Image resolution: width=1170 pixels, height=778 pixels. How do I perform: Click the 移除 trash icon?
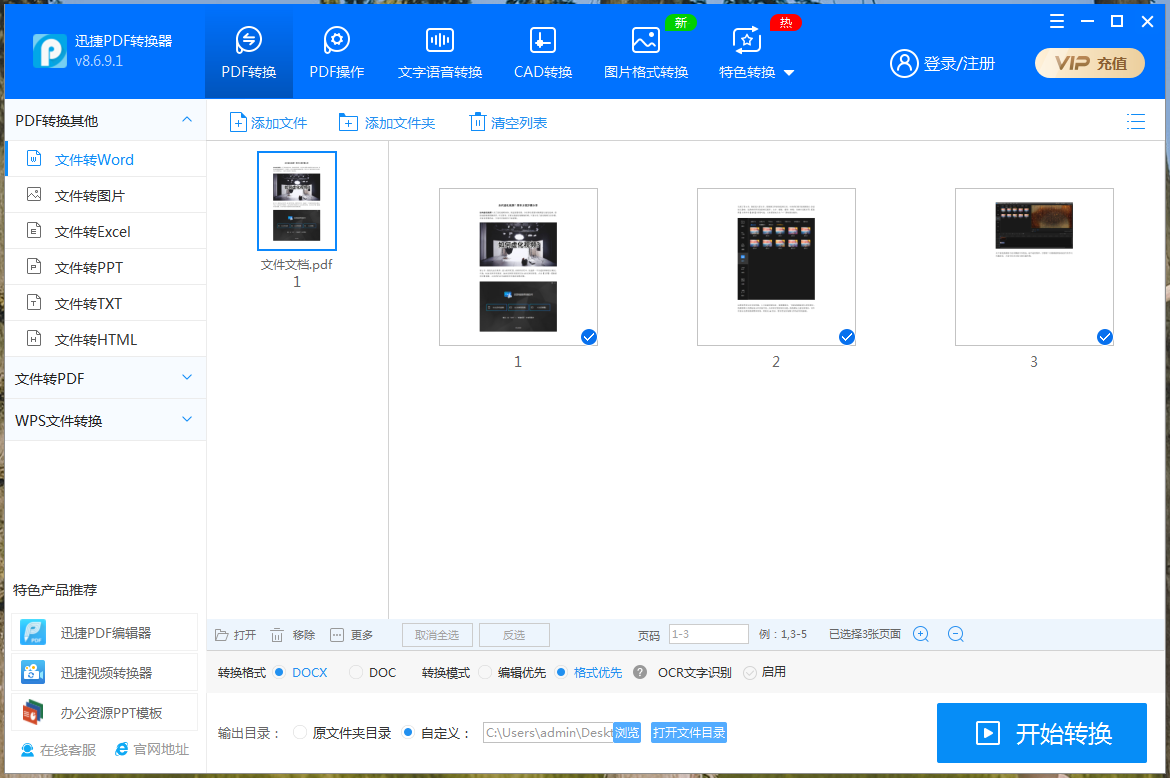click(x=277, y=635)
